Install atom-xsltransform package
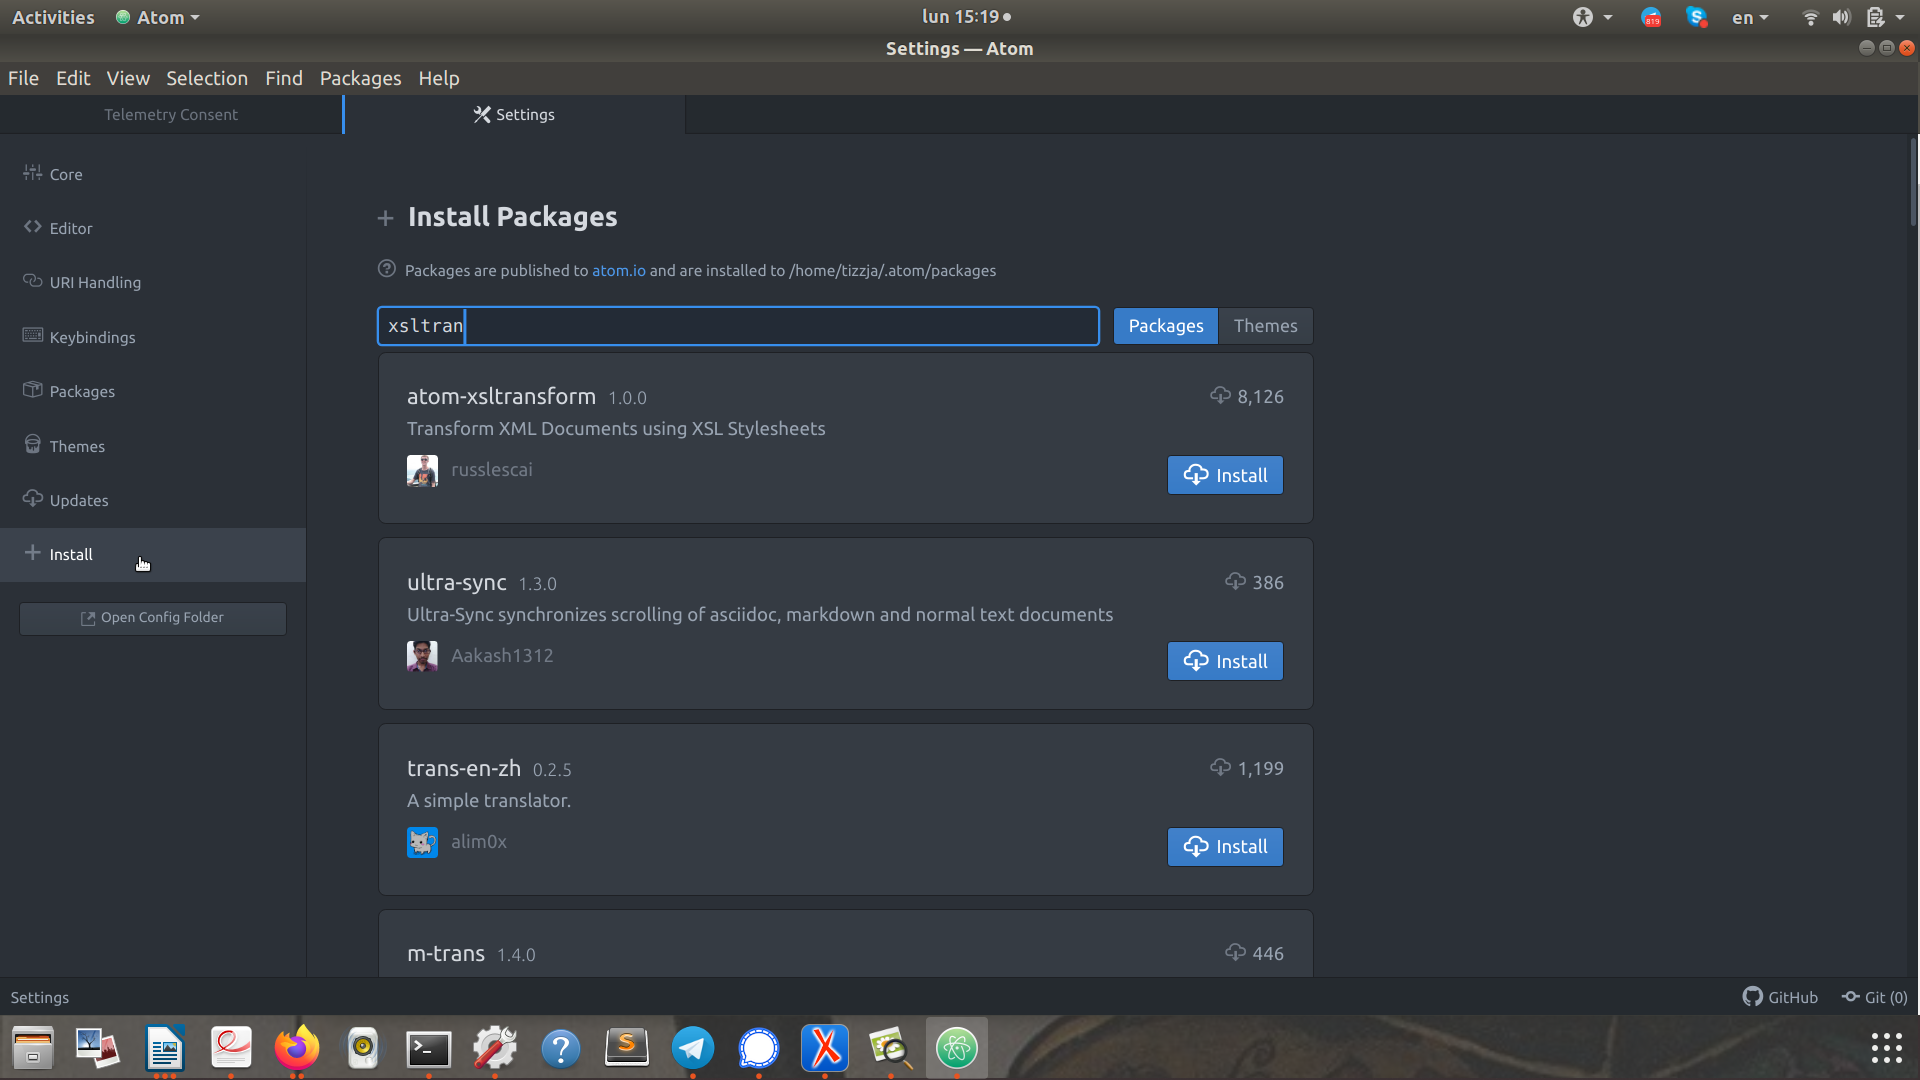This screenshot has width=1920, height=1080. pyautogui.click(x=1225, y=475)
